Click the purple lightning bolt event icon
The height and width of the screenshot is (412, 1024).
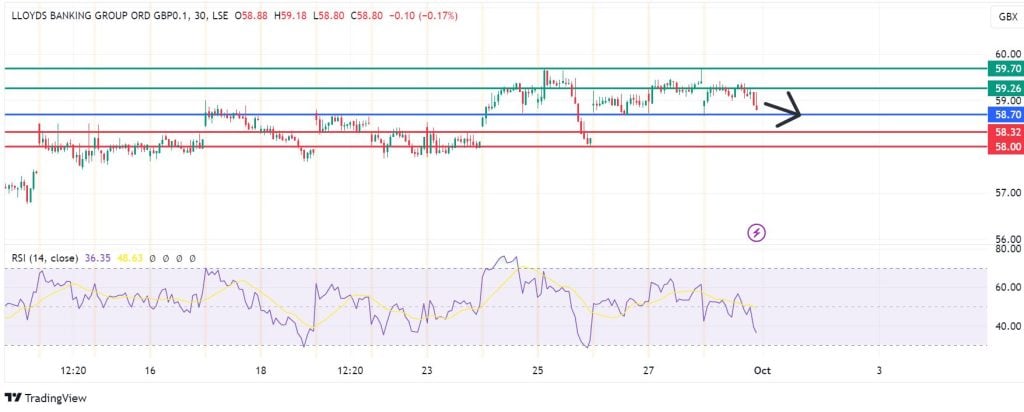[756, 232]
